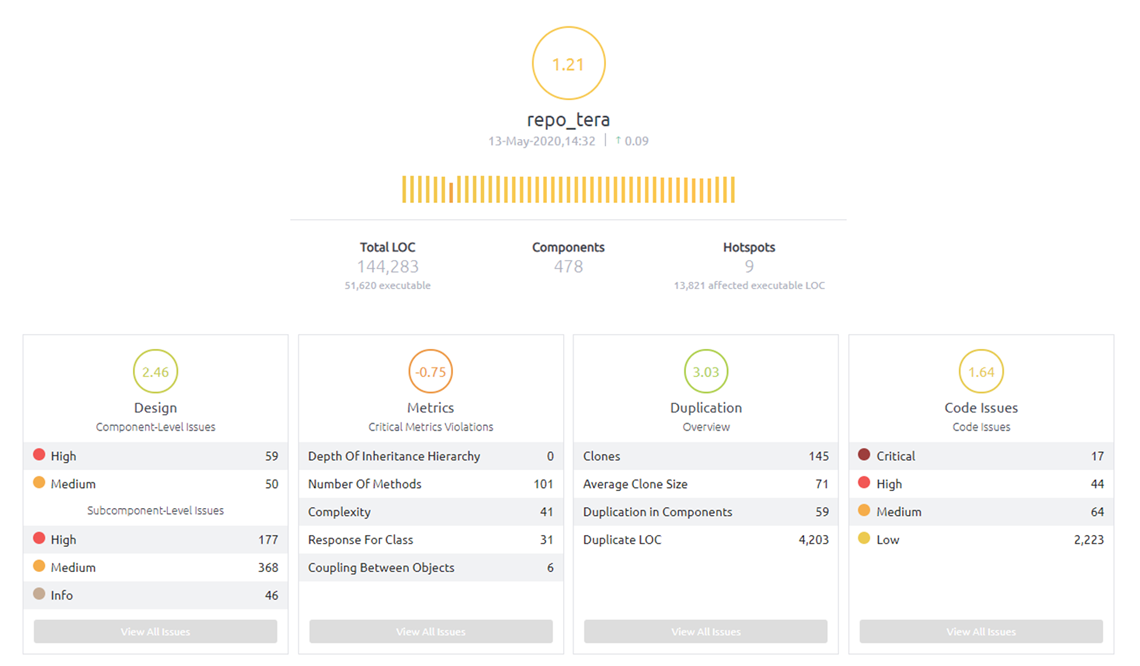
Task: Click the Component-Level High count 59
Action: point(271,456)
